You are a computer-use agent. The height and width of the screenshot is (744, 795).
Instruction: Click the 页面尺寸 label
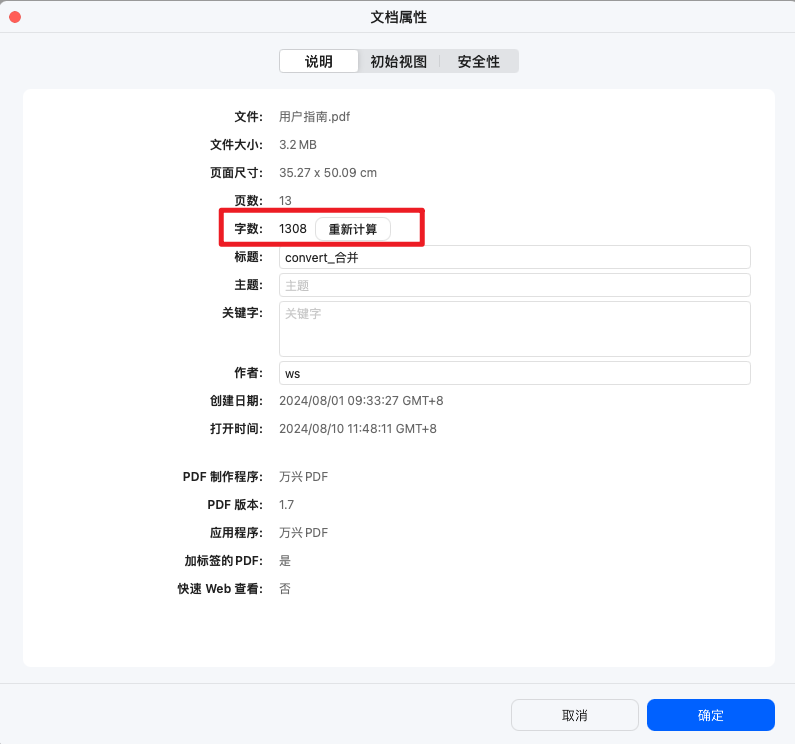tap(236, 173)
